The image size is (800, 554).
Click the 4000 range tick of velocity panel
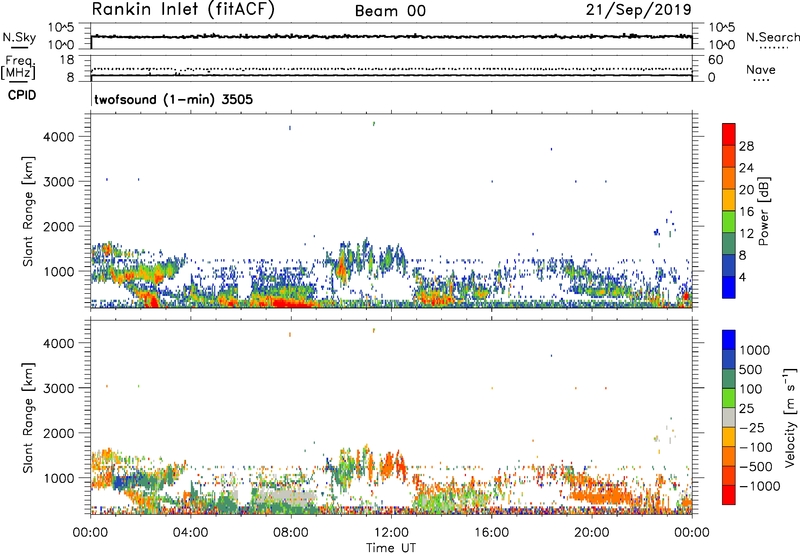[58, 343]
